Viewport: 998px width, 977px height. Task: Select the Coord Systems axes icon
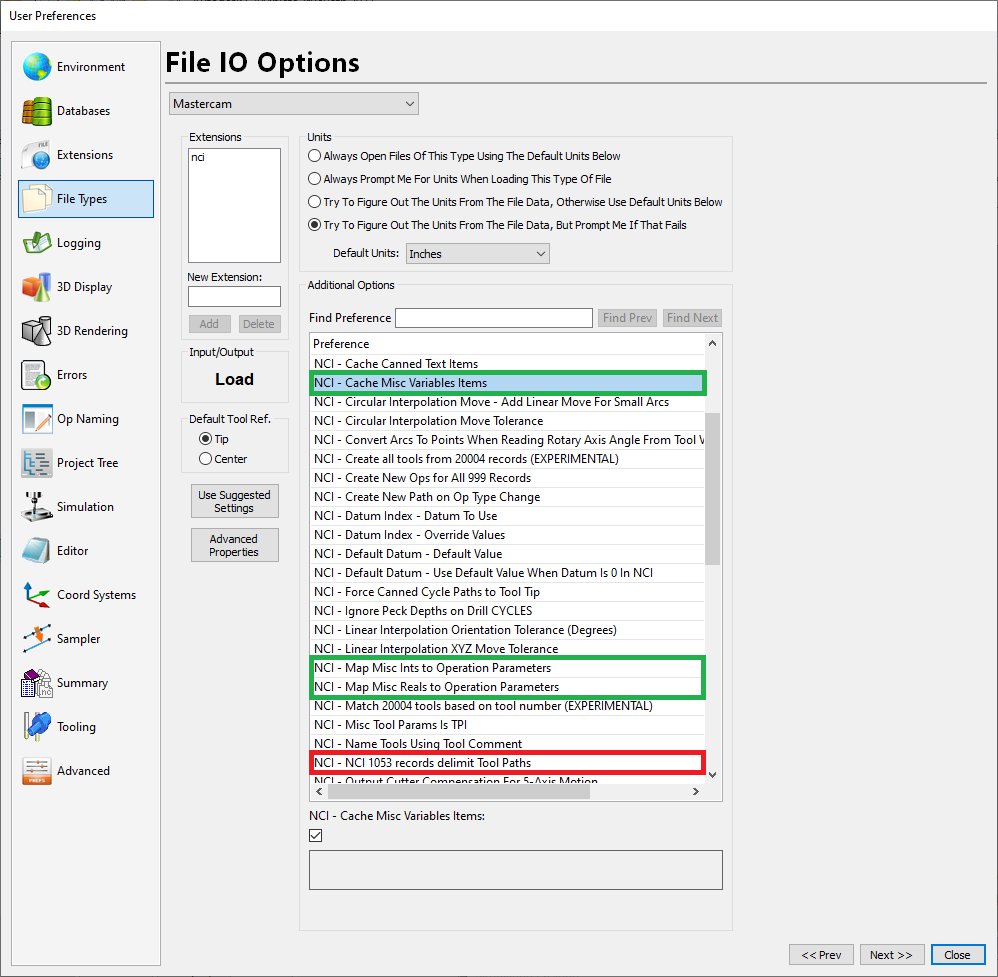pyautogui.click(x=37, y=595)
